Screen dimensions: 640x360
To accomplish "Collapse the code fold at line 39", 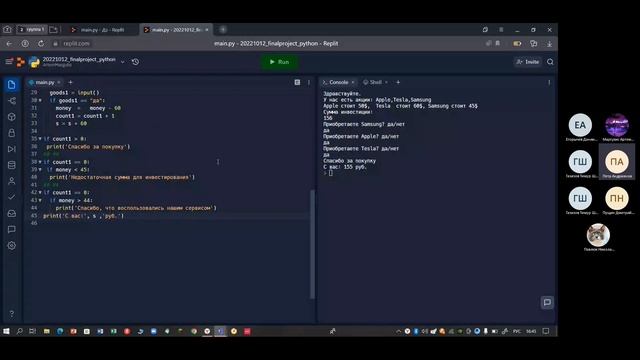I will click(40, 170).
